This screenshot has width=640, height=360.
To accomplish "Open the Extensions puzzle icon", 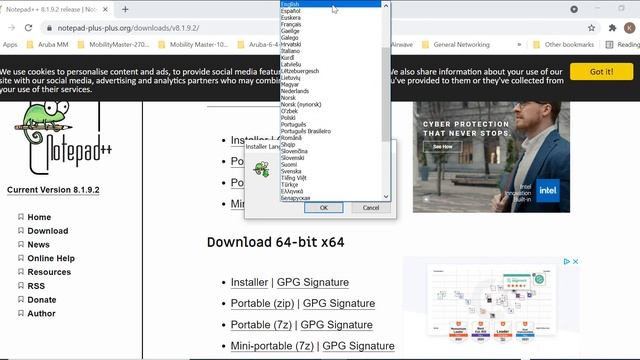I will click(612, 28).
